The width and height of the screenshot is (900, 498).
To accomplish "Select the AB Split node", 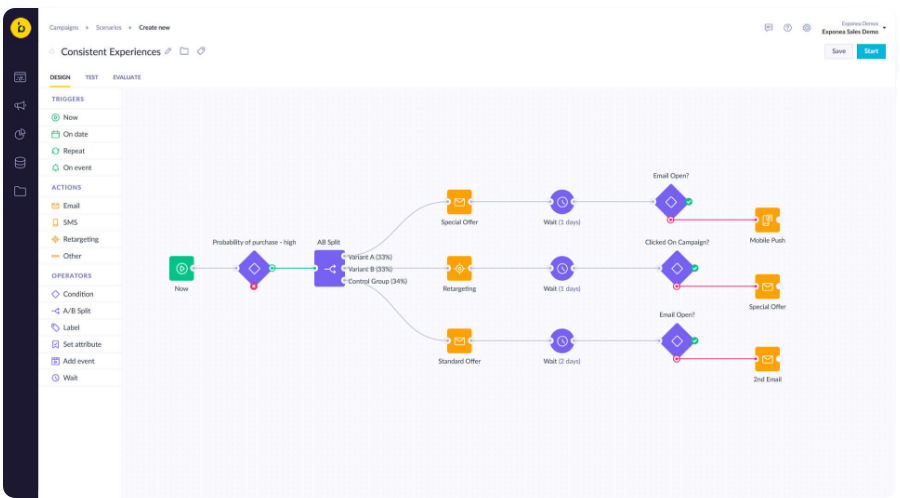I will [x=329, y=269].
